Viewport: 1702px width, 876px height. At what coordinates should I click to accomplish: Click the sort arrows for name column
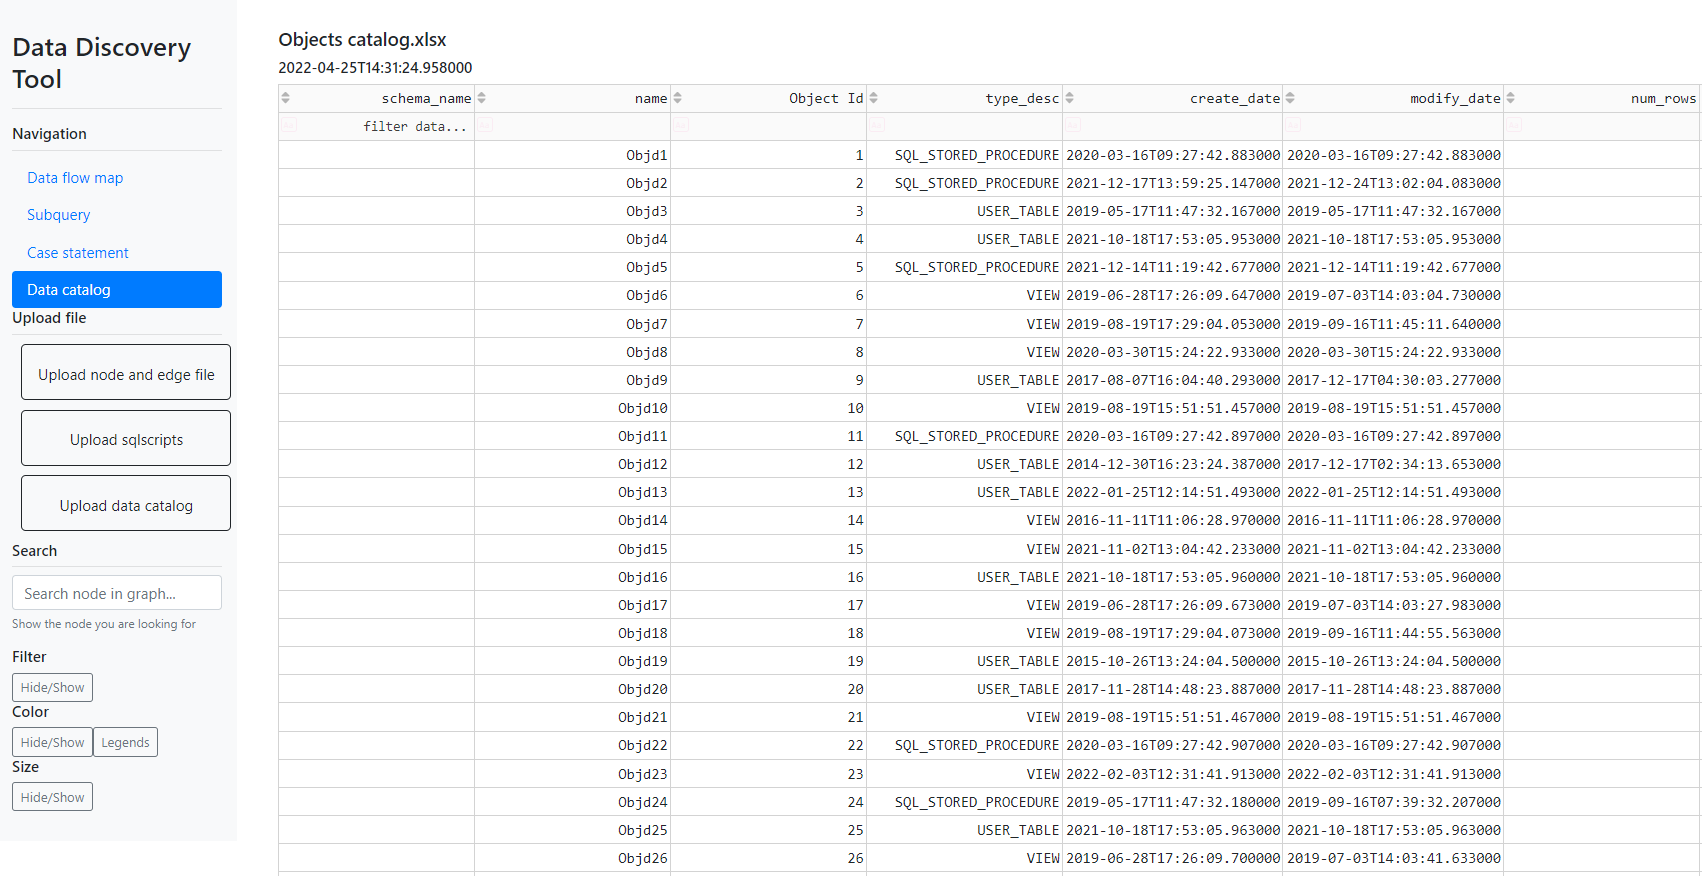(x=482, y=98)
